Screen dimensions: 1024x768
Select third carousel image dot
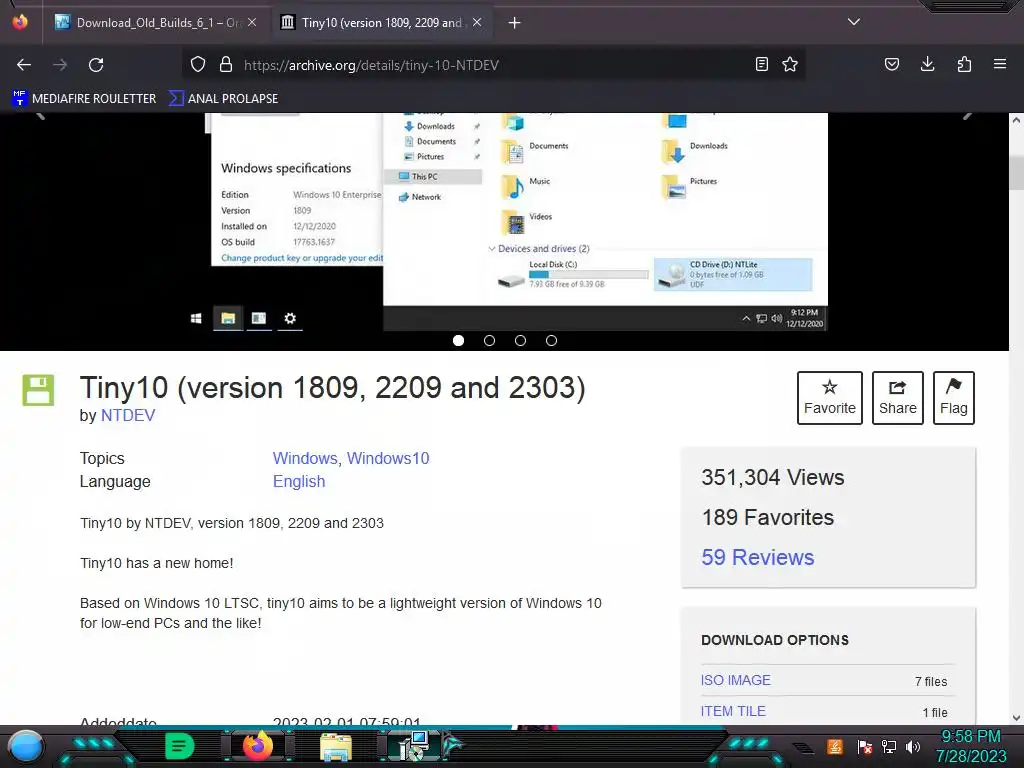point(520,340)
